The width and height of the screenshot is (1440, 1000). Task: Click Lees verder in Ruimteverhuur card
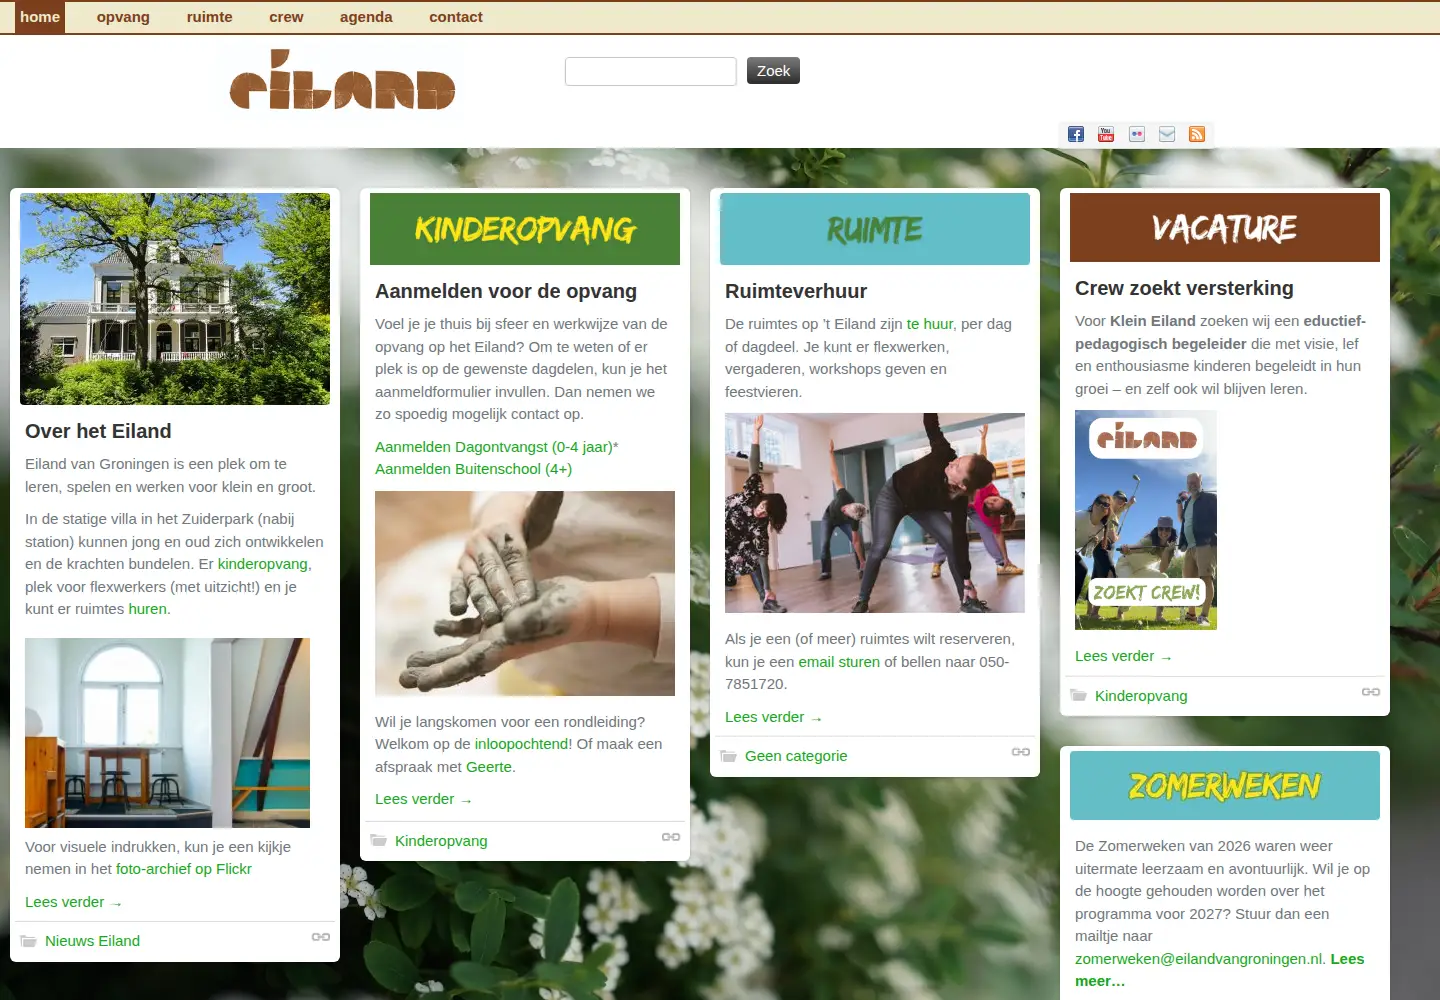[773, 717]
